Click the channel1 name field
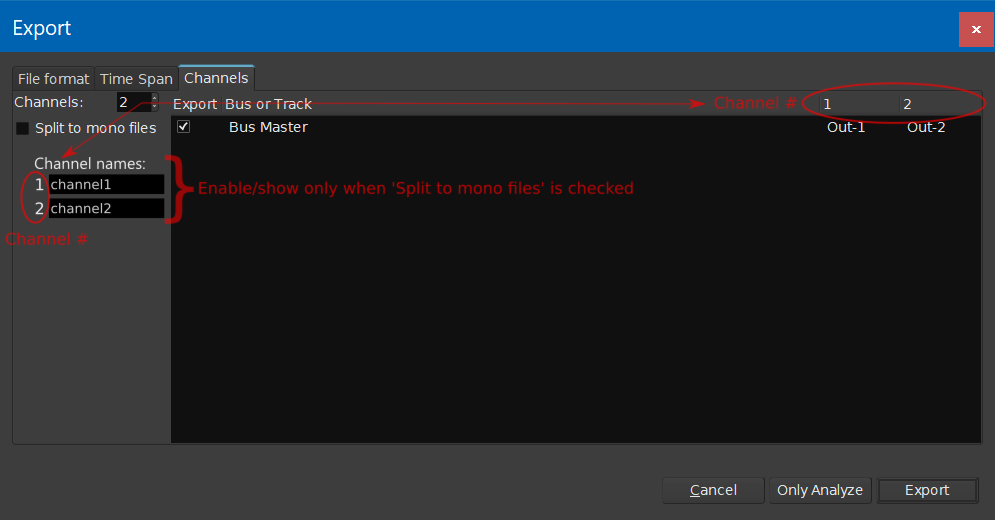The width and height of the screenshot is (995, 520). (x=106, y=185)
